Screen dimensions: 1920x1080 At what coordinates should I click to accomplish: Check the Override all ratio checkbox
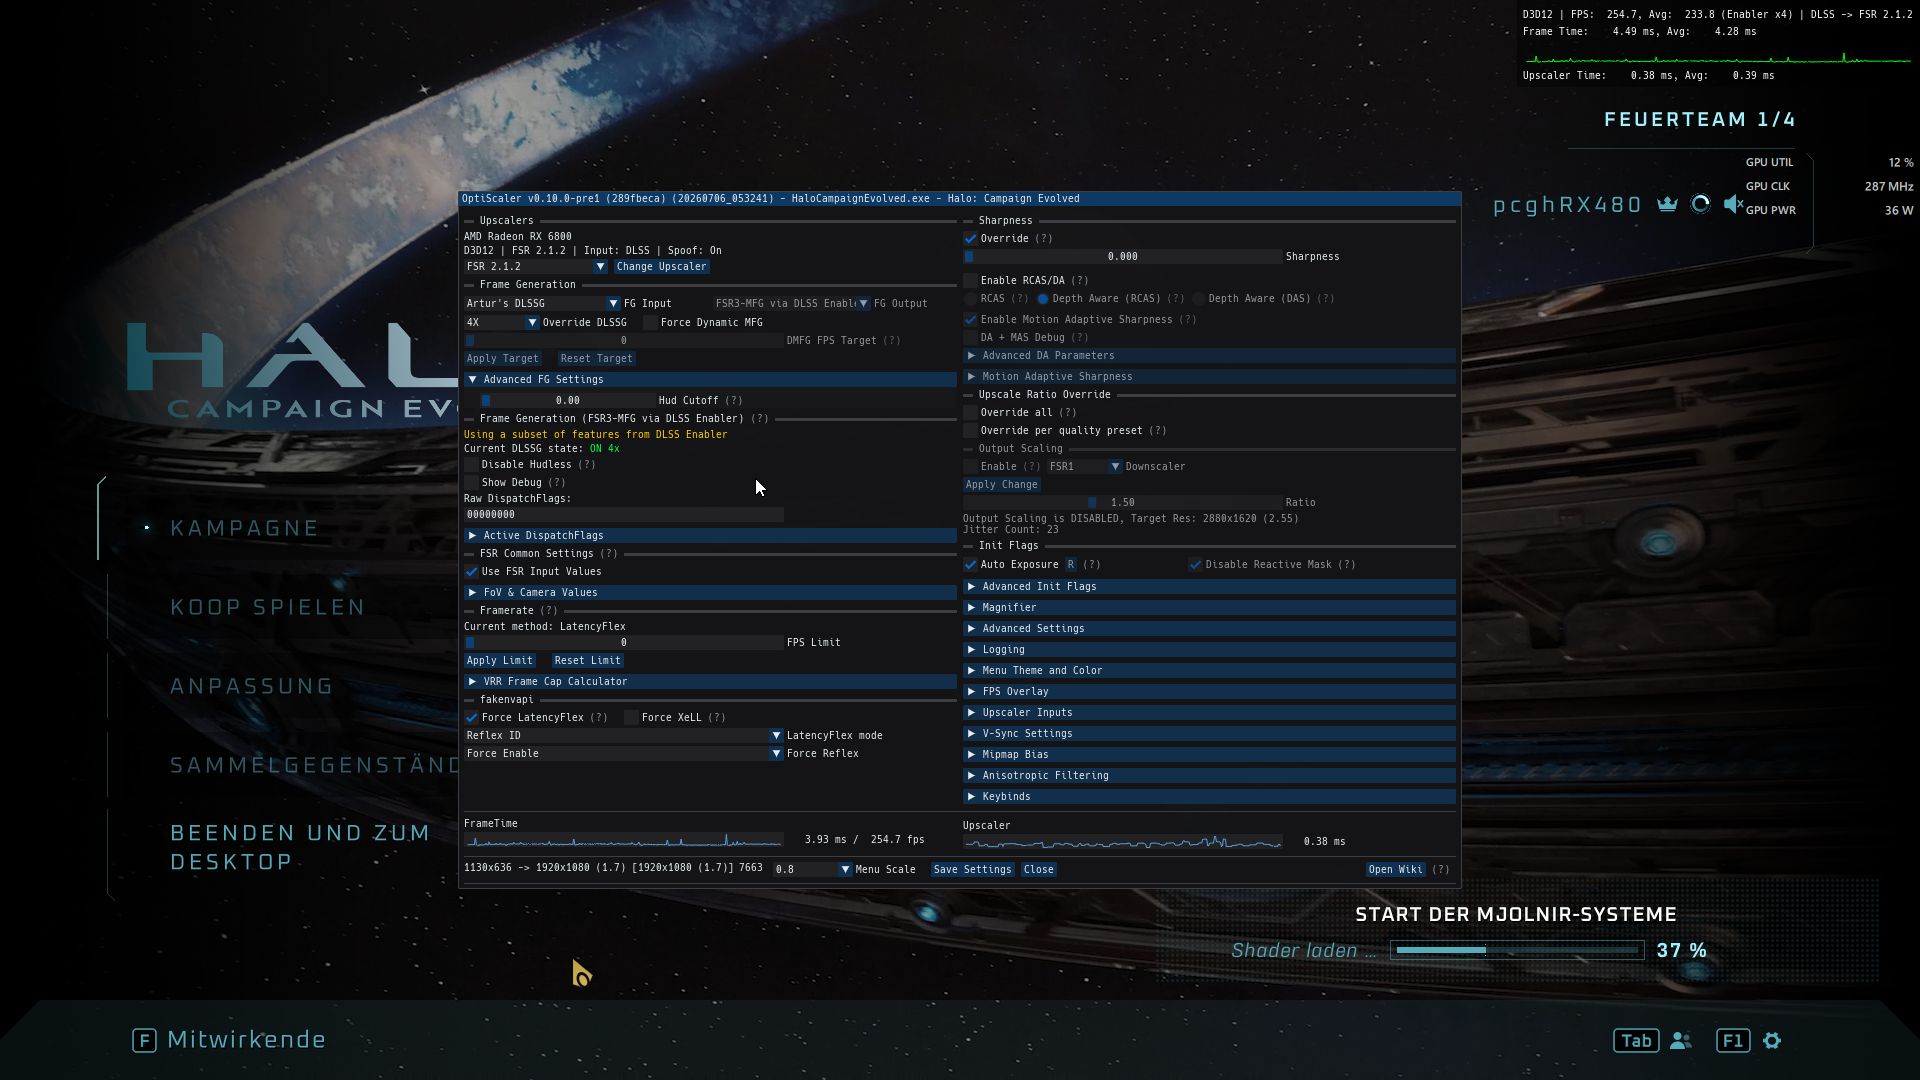click(x=970, y=413)
